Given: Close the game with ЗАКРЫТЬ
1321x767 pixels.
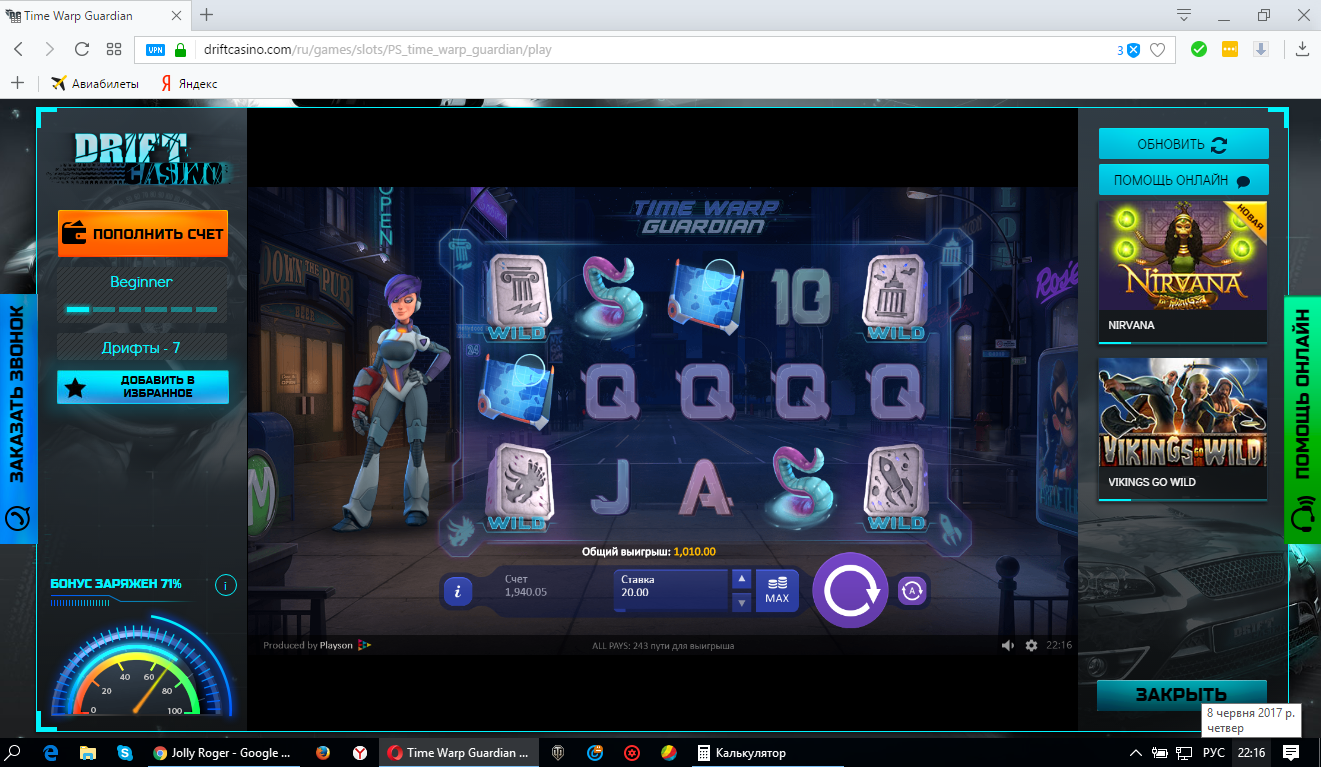Looking at the screenshot, I should coord(1181,695).
